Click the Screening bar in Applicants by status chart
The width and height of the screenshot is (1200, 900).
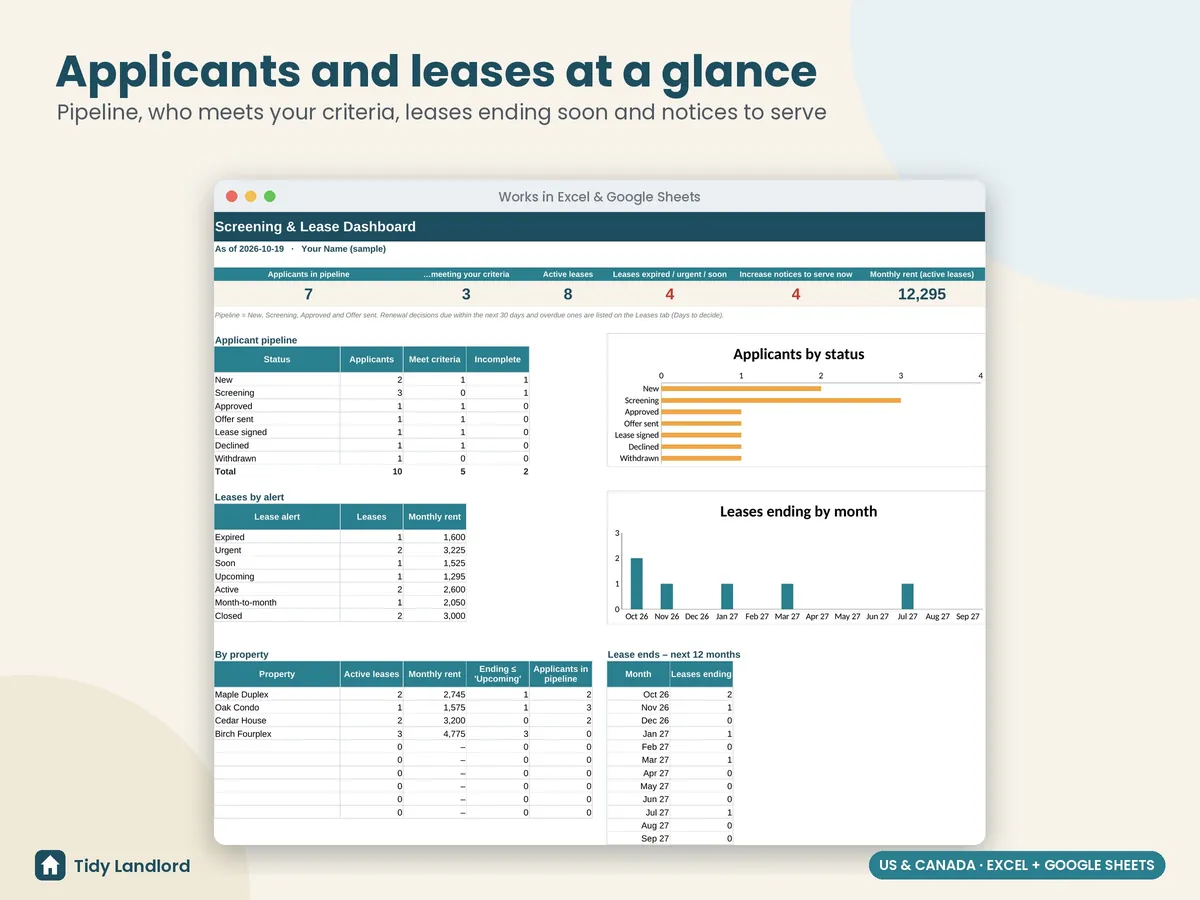(x=781, y=400)
